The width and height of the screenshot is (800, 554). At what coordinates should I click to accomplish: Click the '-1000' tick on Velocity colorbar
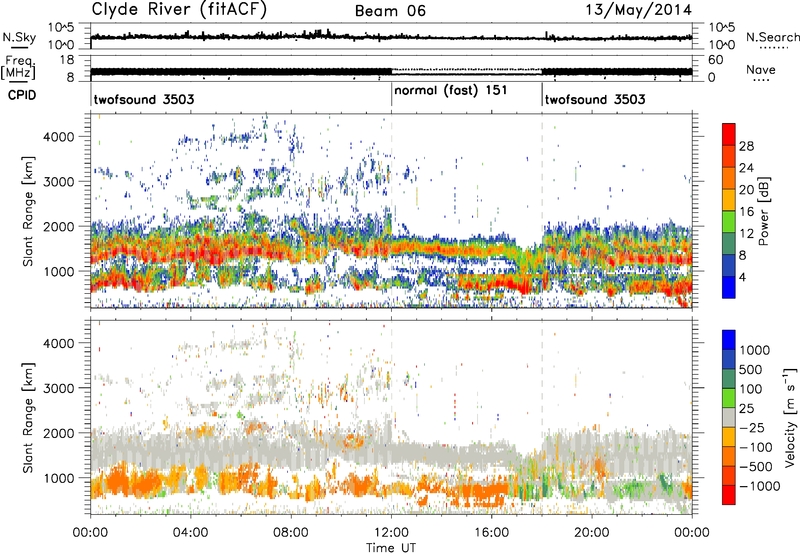coord(759,486)
